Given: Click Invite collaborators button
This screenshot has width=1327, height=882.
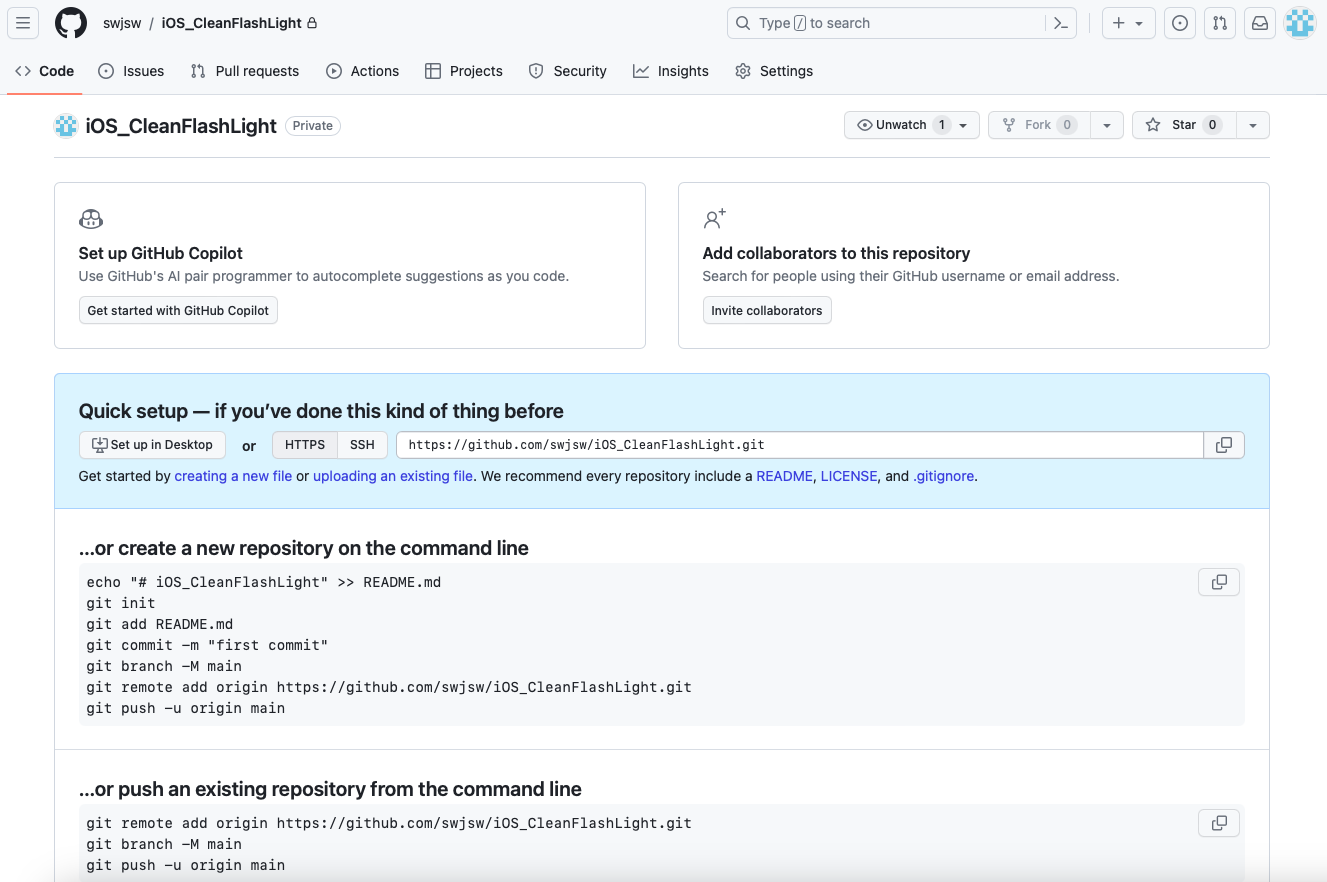Looking at the screenshot, I should point(767,310).
